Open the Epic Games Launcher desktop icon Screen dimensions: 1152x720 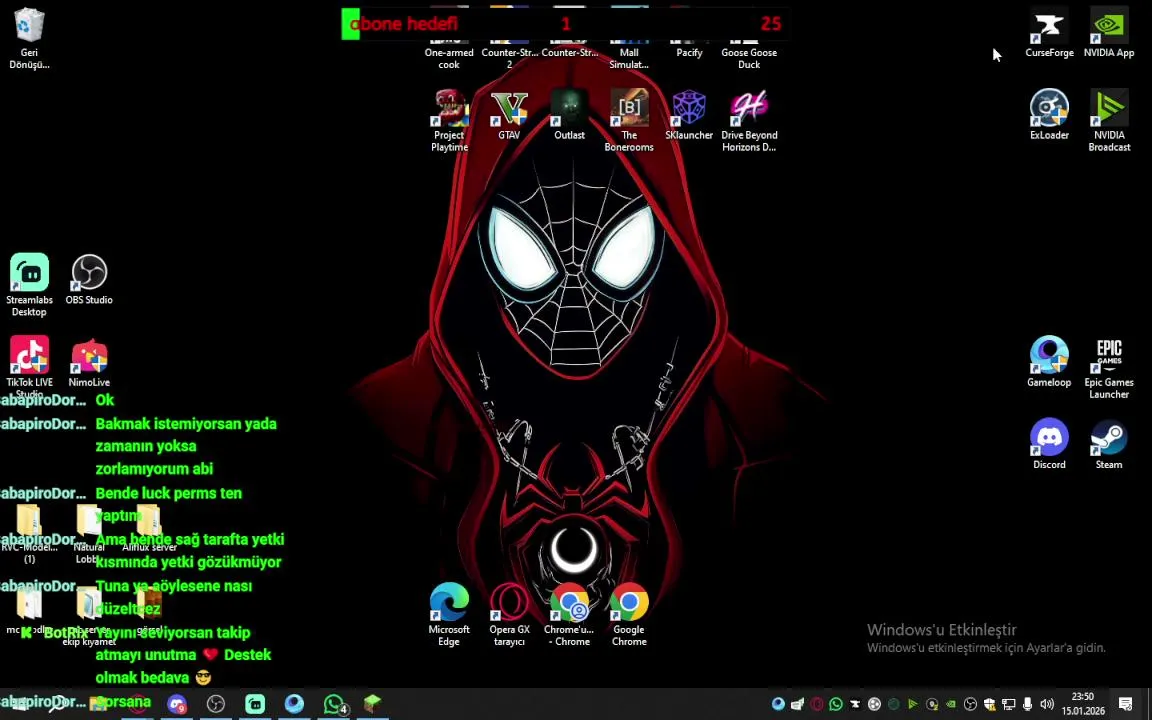(1109, 367)
